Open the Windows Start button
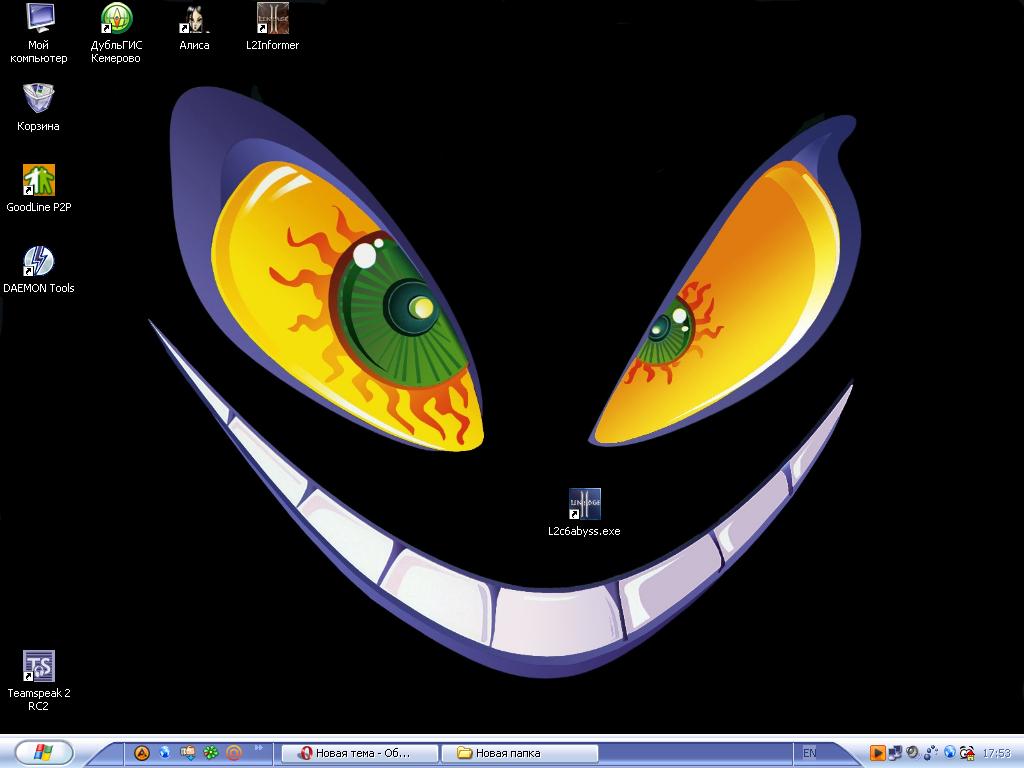Image resolution: width=1024 pixels, height=768 pixels. [44, 752]
